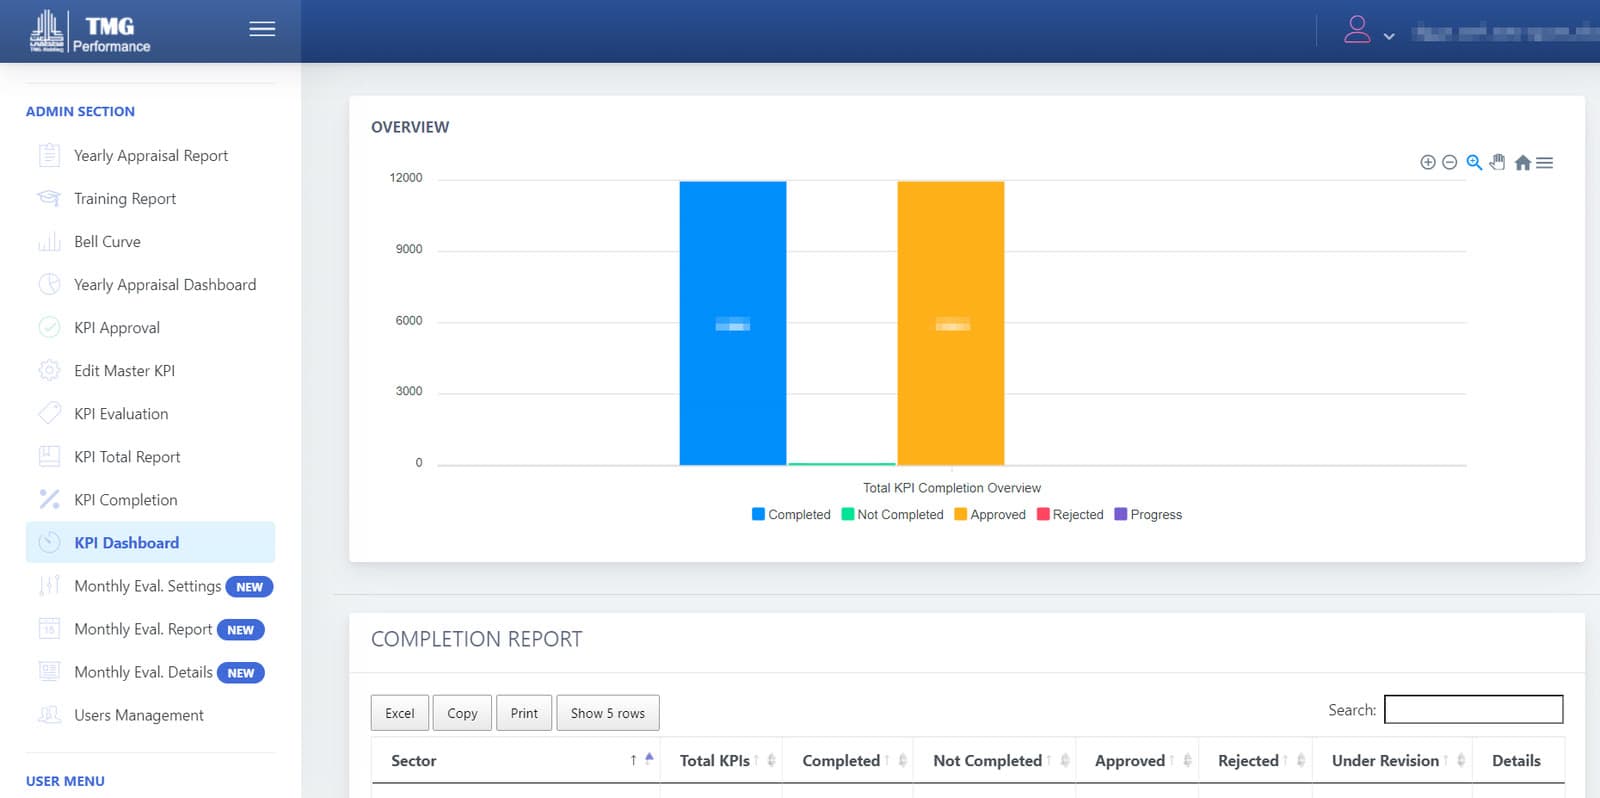Screen dimensions: 1600x798
Task: Open Yearly Appraisal Dashboard
Action: pos(165,285)
